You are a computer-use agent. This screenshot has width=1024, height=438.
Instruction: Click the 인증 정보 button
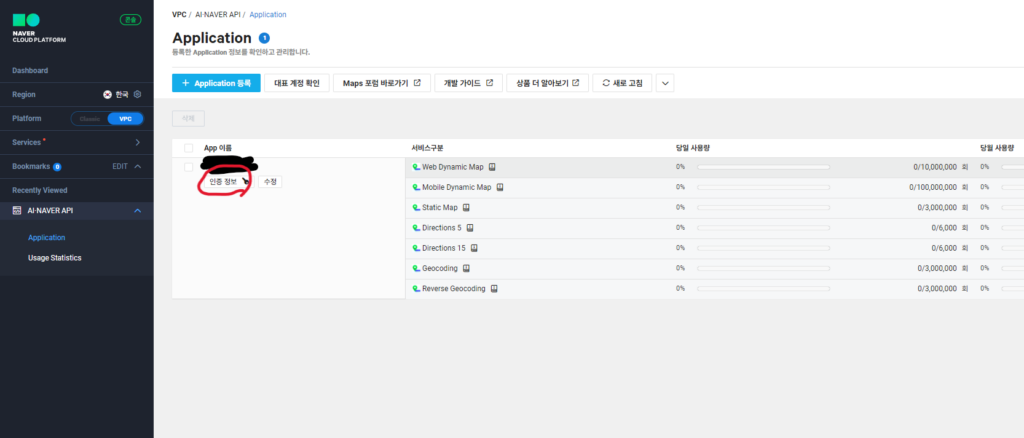pos(223,182)
